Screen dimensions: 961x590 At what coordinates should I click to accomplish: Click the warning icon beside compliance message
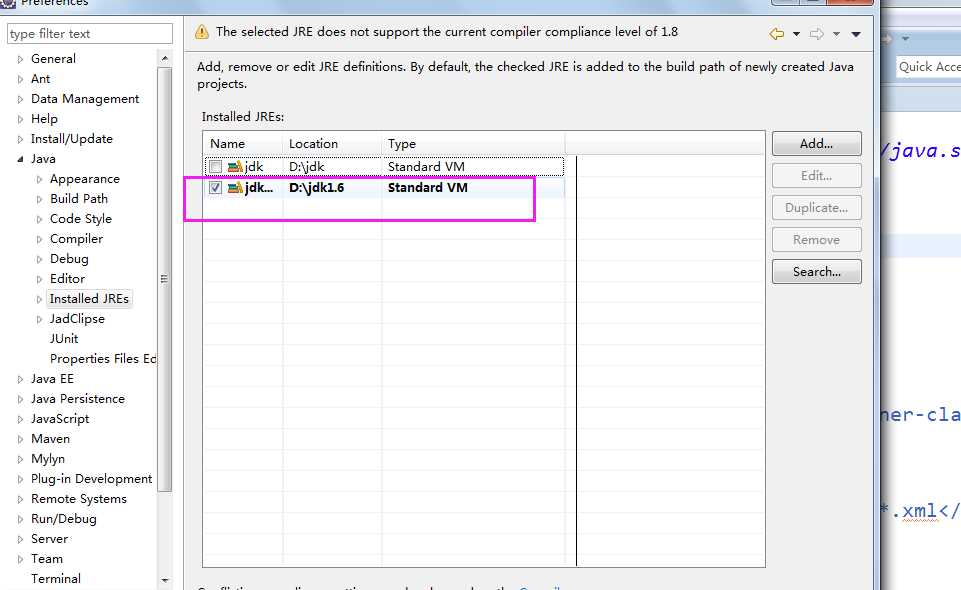(x=202, y=32)
